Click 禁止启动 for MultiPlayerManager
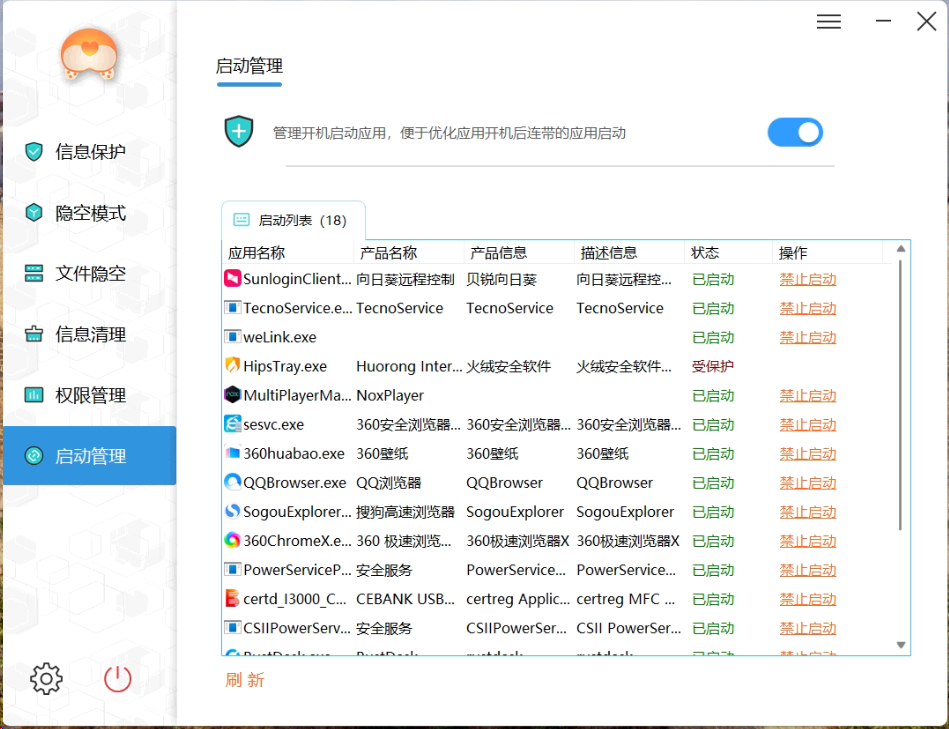Viewport: 949px width, 729px height. pyautogui.click(x=807, y=396)
